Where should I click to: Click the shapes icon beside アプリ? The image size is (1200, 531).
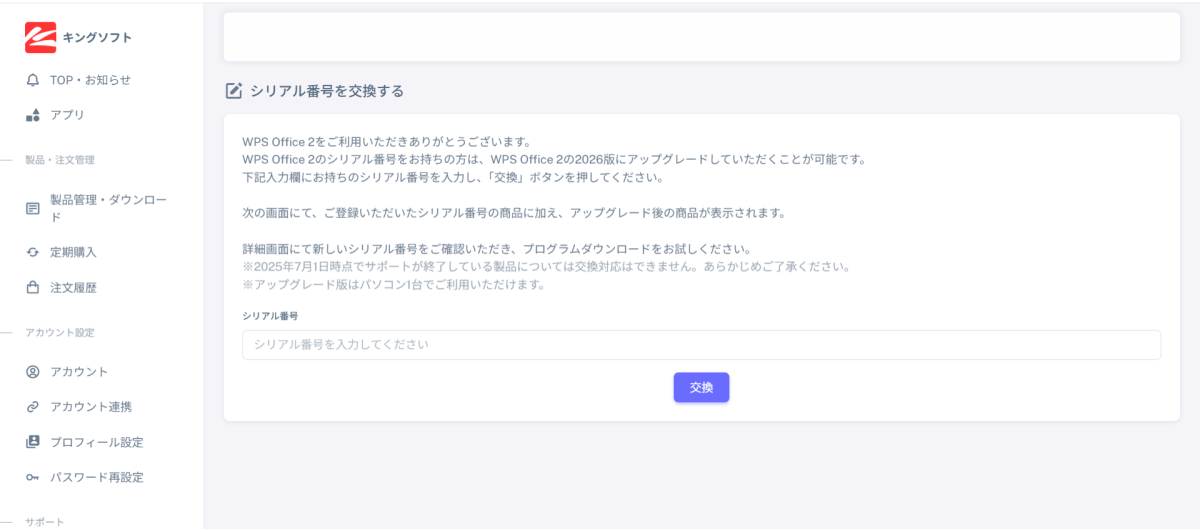[33, 115]
